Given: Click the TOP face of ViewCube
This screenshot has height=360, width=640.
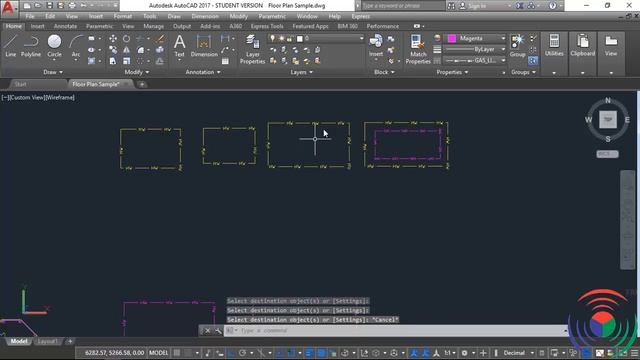Looking at the screenshot, I should click(608, 120).
